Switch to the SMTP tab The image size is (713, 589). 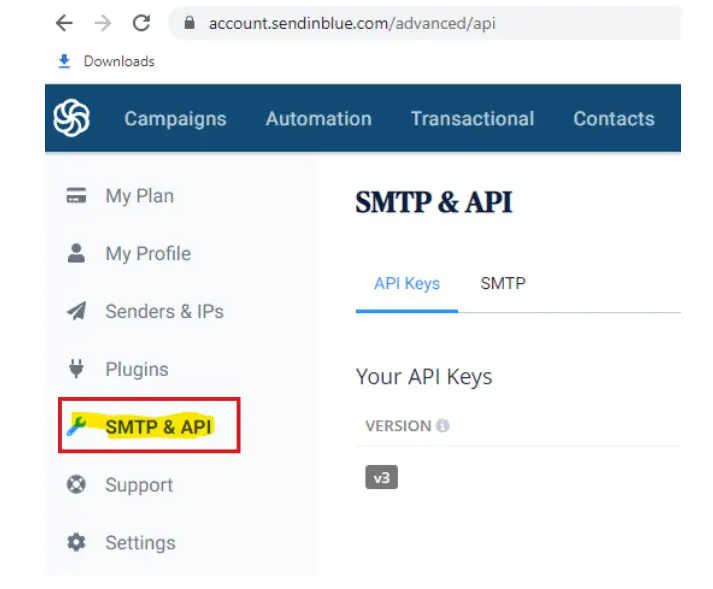click(x=503, y=283)
